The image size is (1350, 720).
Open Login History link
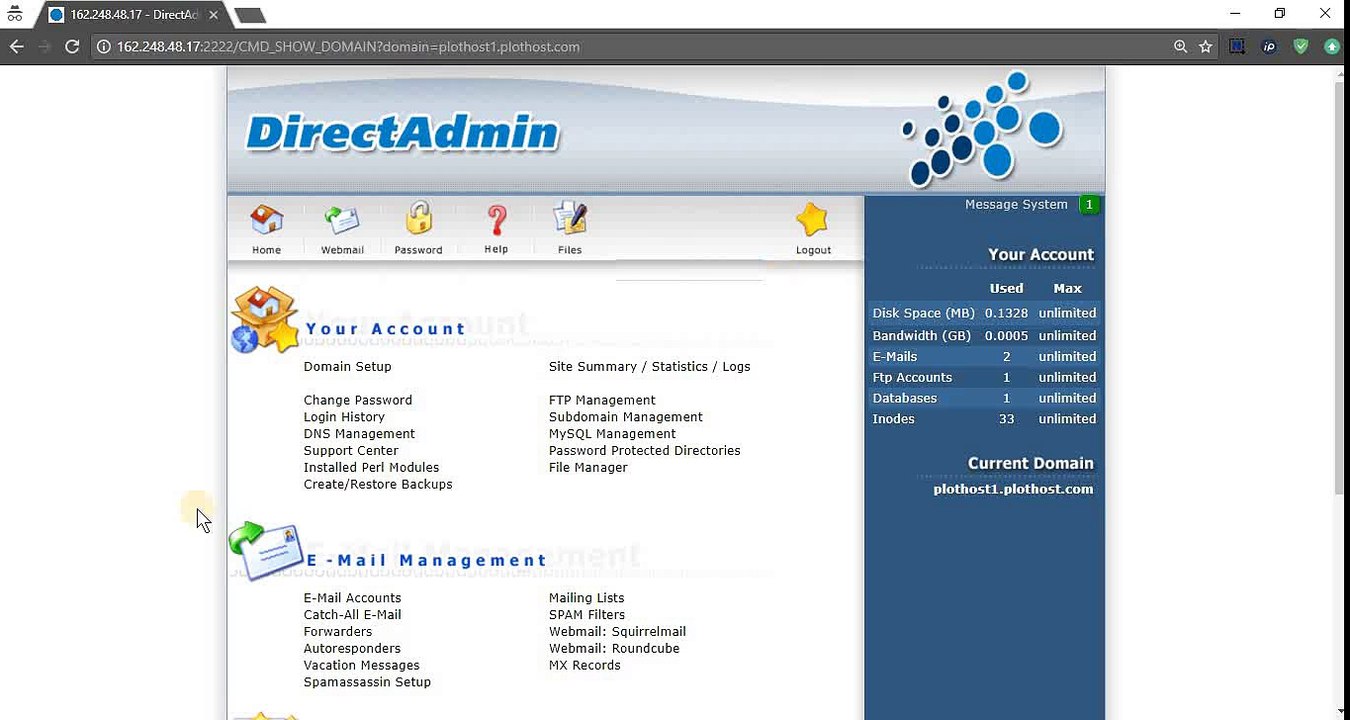coord(344,417)
